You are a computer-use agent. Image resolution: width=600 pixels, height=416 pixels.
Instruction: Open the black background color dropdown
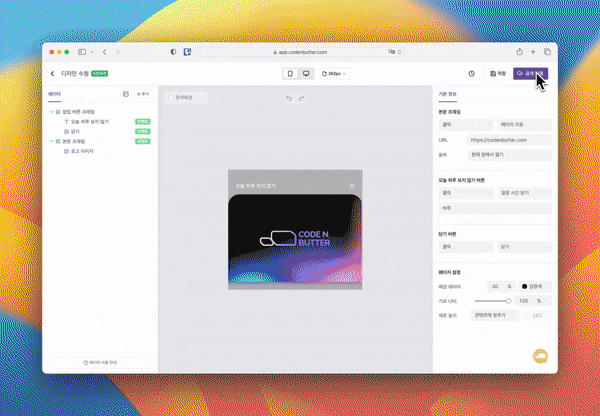click(x=535, y=286)
